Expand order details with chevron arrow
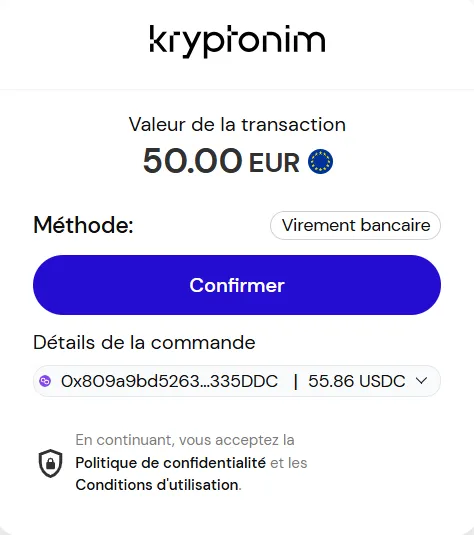The image size is (474, 535). [x=422, y=381]
